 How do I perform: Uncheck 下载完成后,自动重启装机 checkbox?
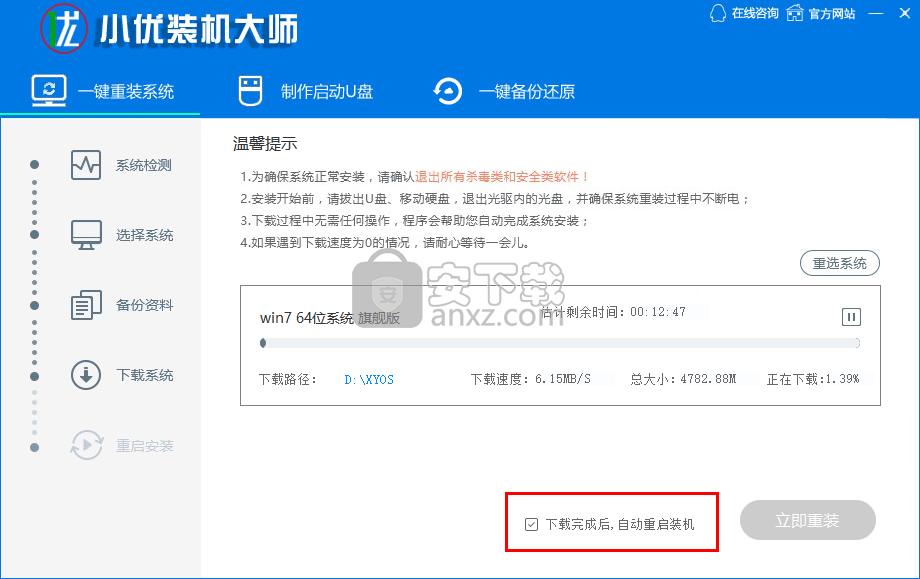pos(531,524)
